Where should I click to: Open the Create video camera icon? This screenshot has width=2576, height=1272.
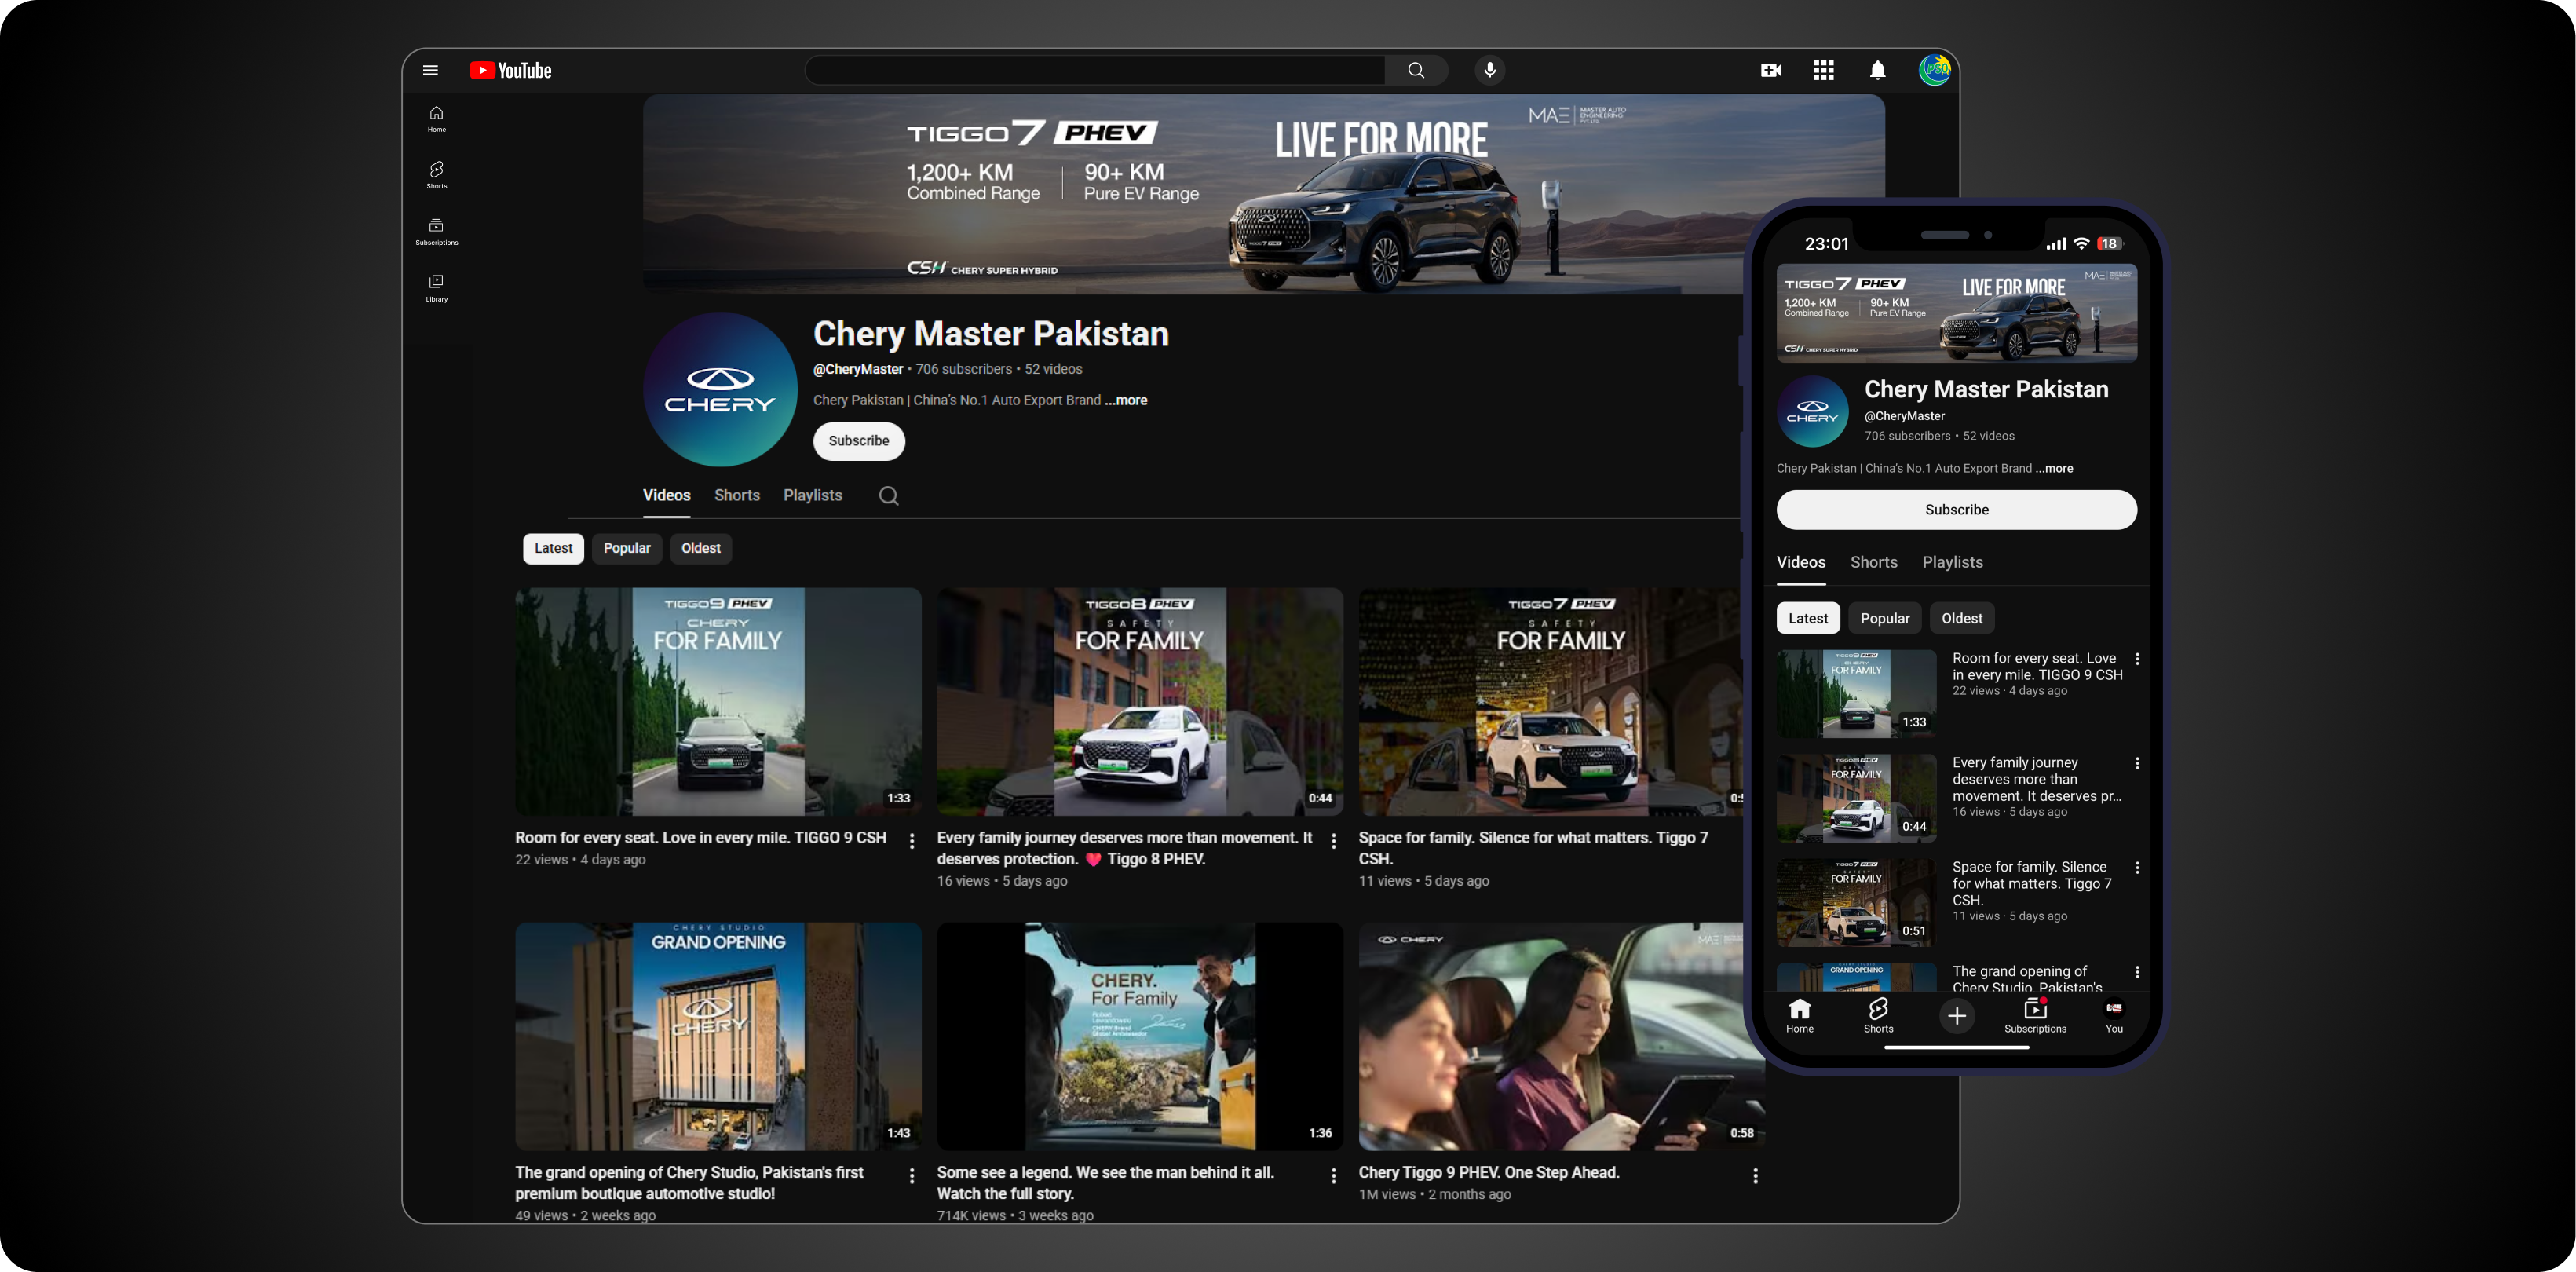coord(1770,70)
